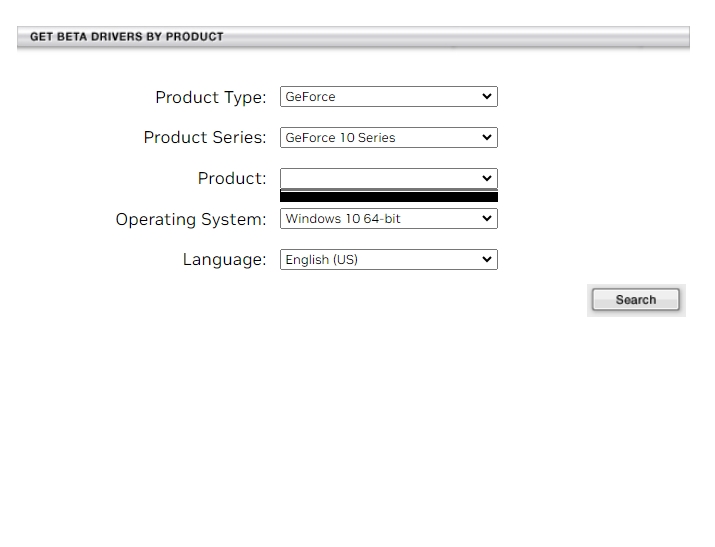
Task: Click the Get Beta Drivers By Product heading
Action: (x=127, y=36)
